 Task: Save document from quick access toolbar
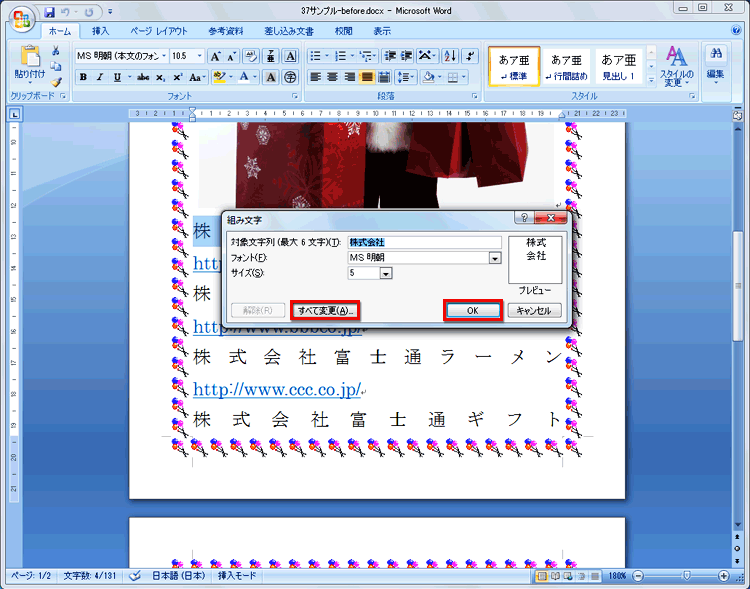tap(49, 12)
